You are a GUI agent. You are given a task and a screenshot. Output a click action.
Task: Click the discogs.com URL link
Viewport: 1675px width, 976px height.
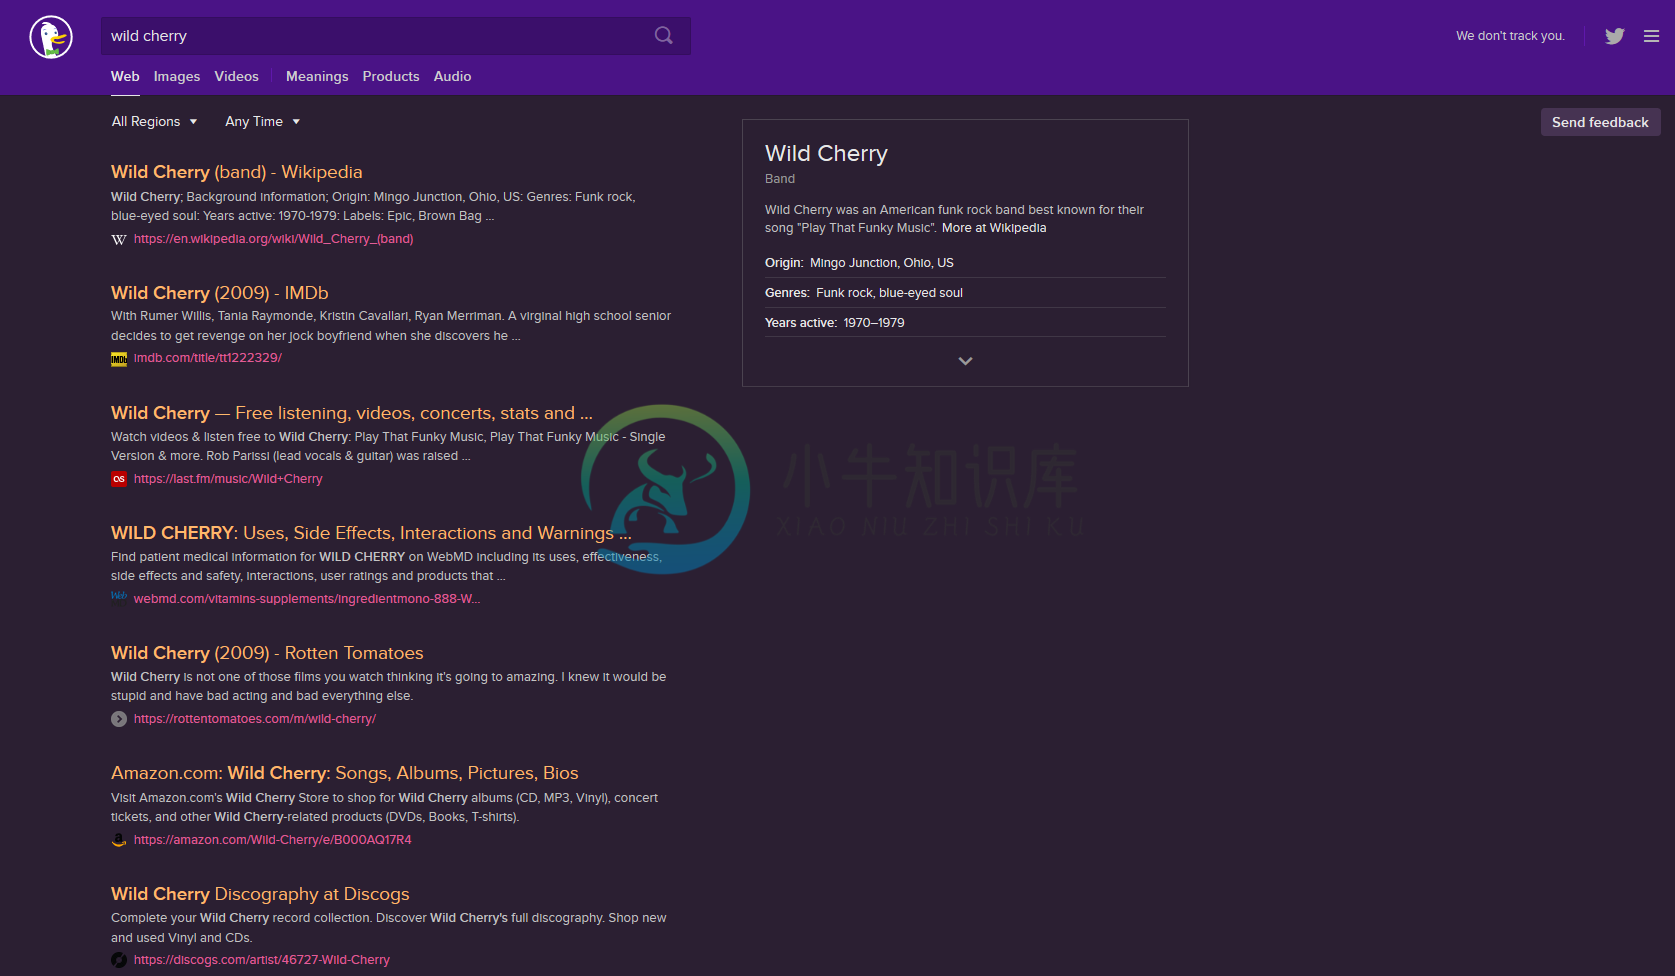click(262, 960)
